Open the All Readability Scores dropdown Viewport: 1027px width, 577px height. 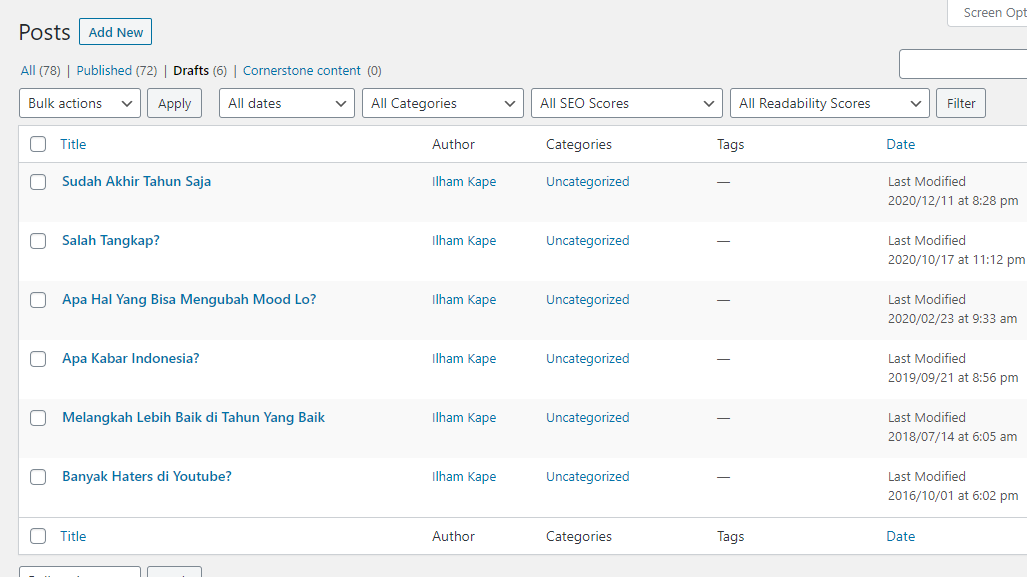pos(830,104)
